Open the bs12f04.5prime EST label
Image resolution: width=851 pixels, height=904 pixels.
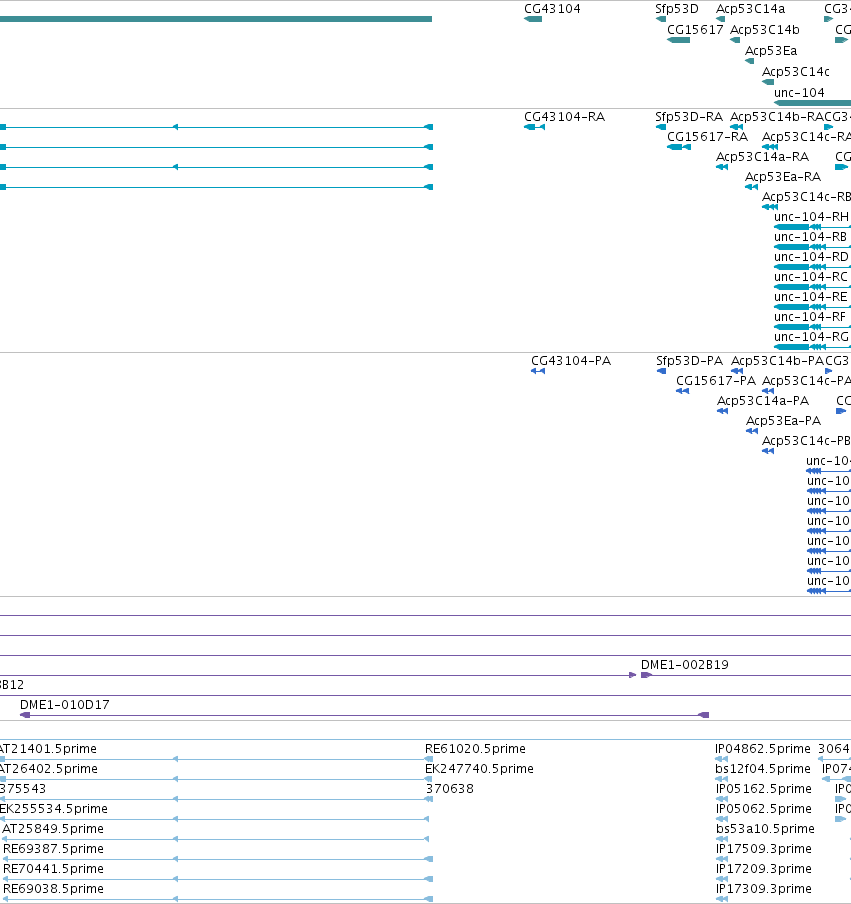tap(763, 769)
